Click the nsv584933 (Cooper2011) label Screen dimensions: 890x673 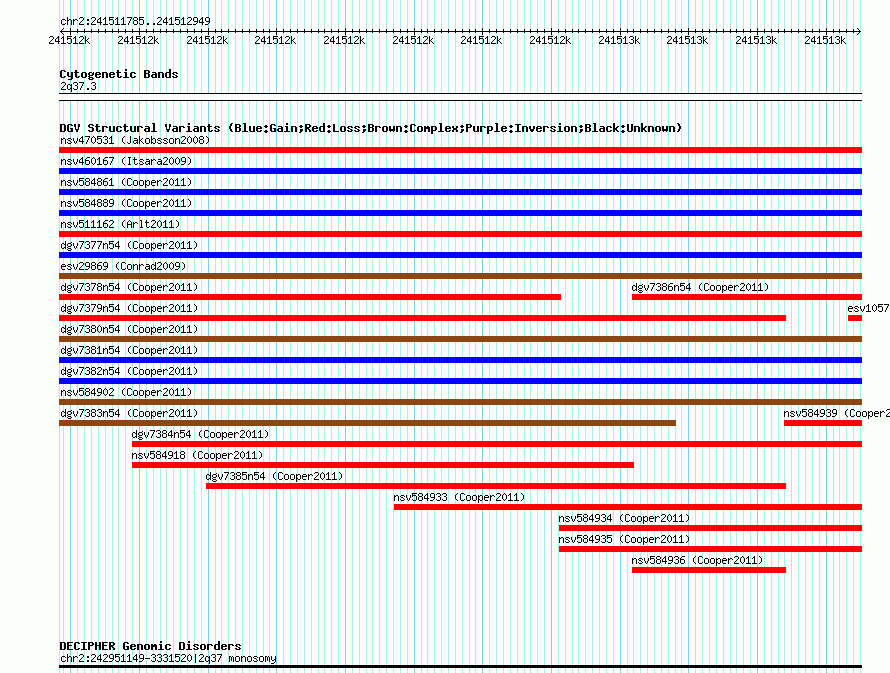pos(459,497)
